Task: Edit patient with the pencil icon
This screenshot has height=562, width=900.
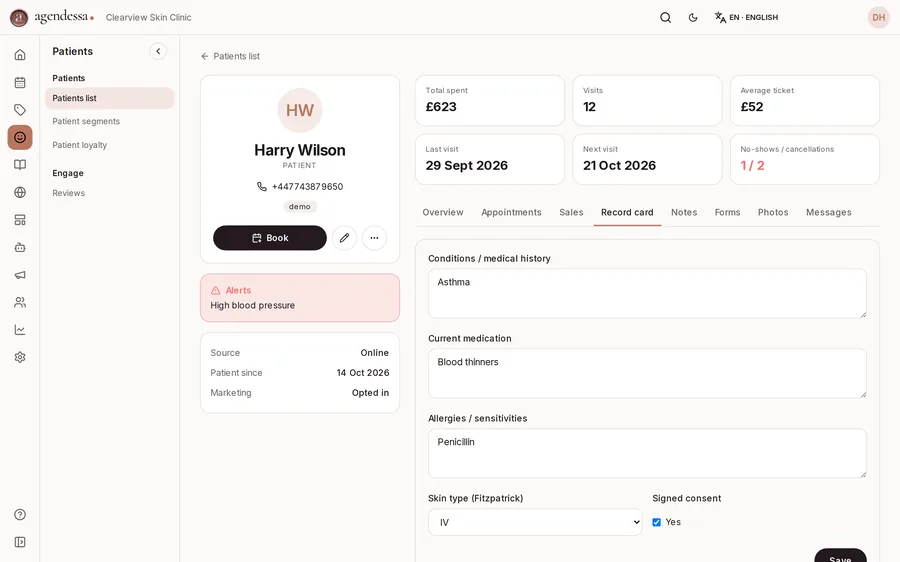Action: point(344,238)
